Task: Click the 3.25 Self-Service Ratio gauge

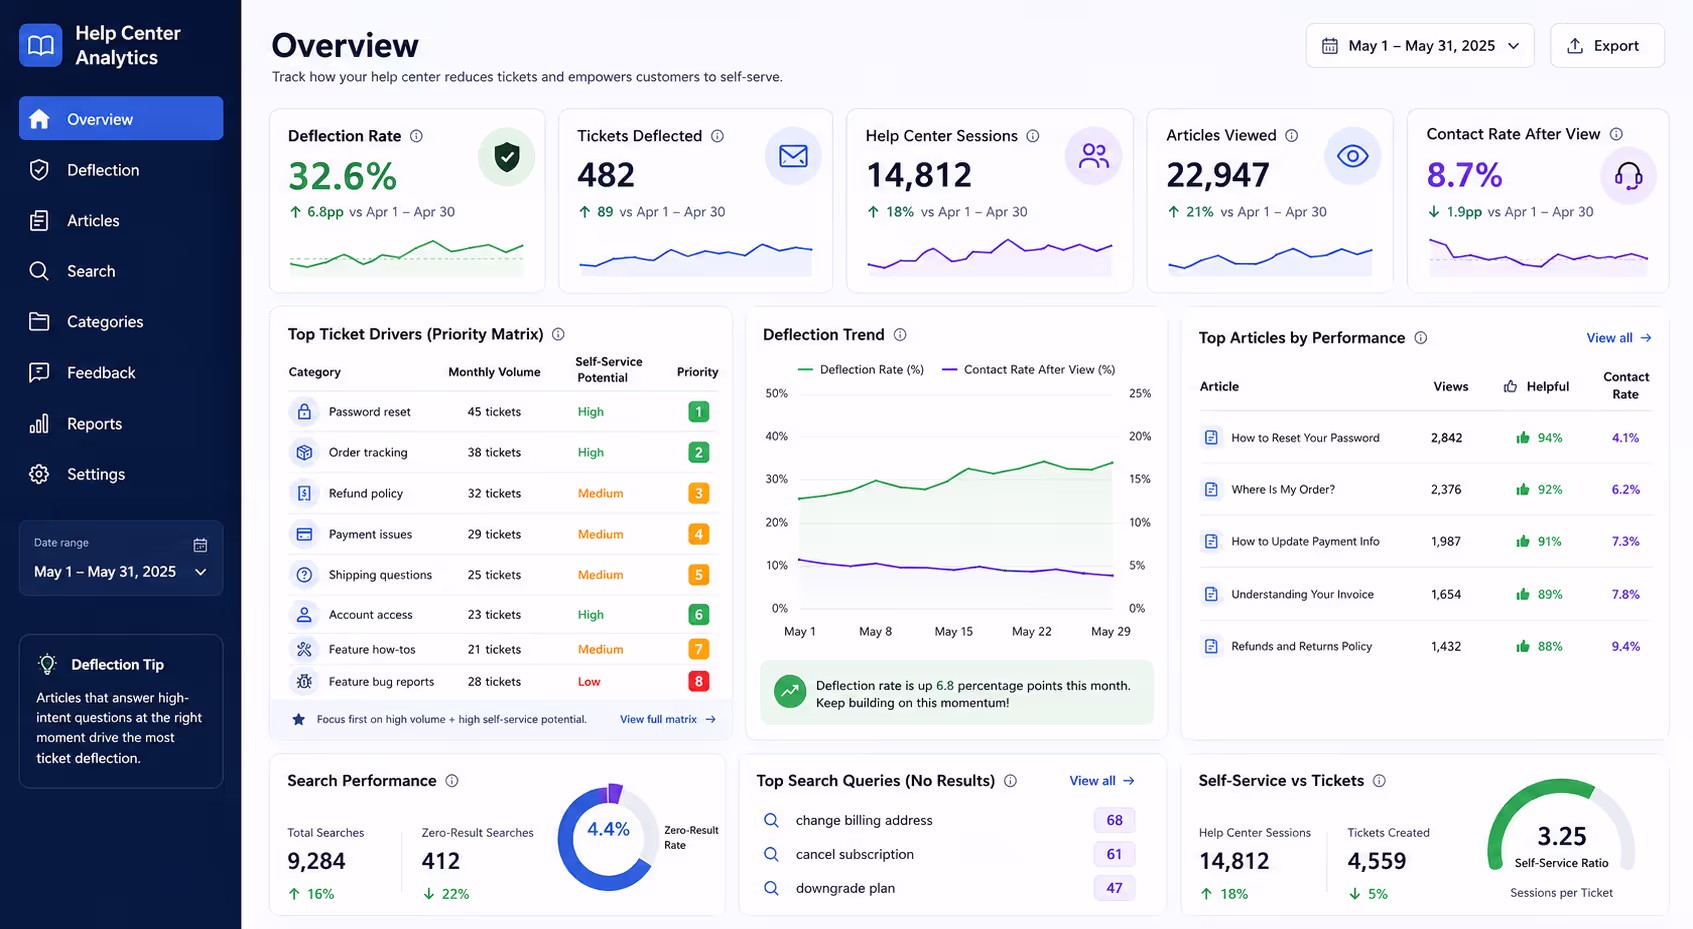Action: (1561, 825)
